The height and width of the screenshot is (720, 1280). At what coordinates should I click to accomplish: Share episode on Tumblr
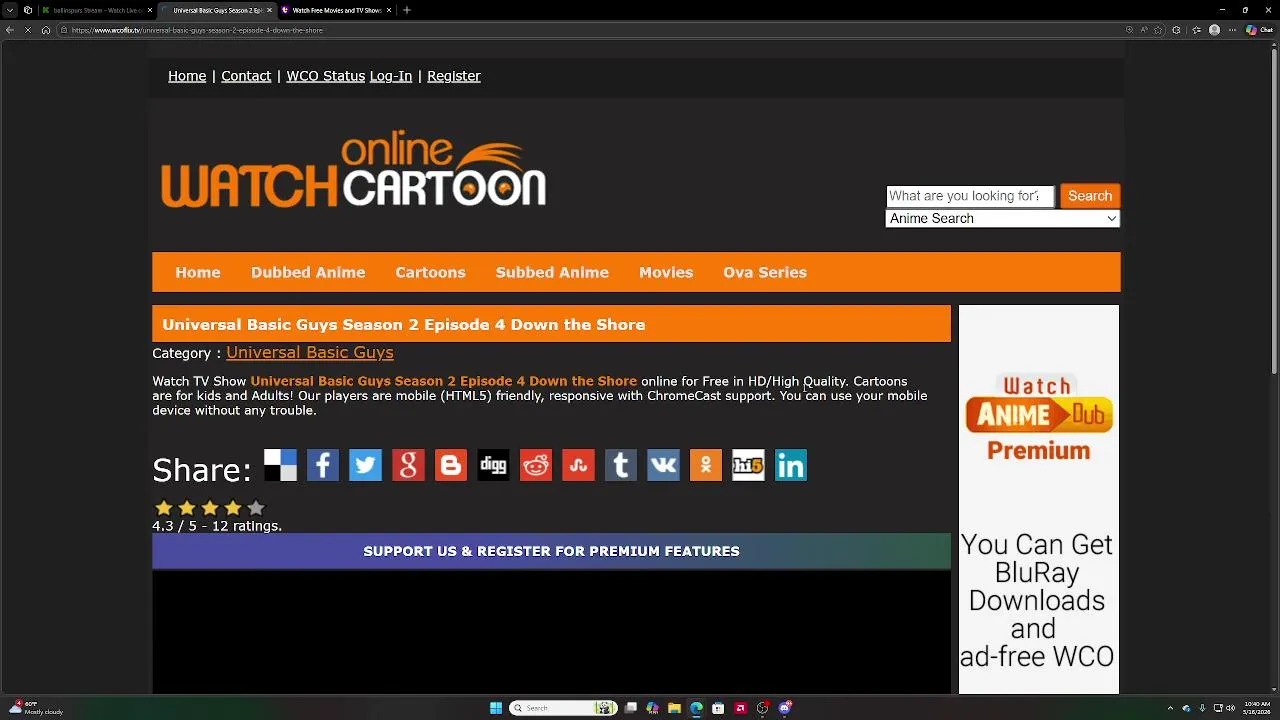pyautogui.click(x=620, y=465)
